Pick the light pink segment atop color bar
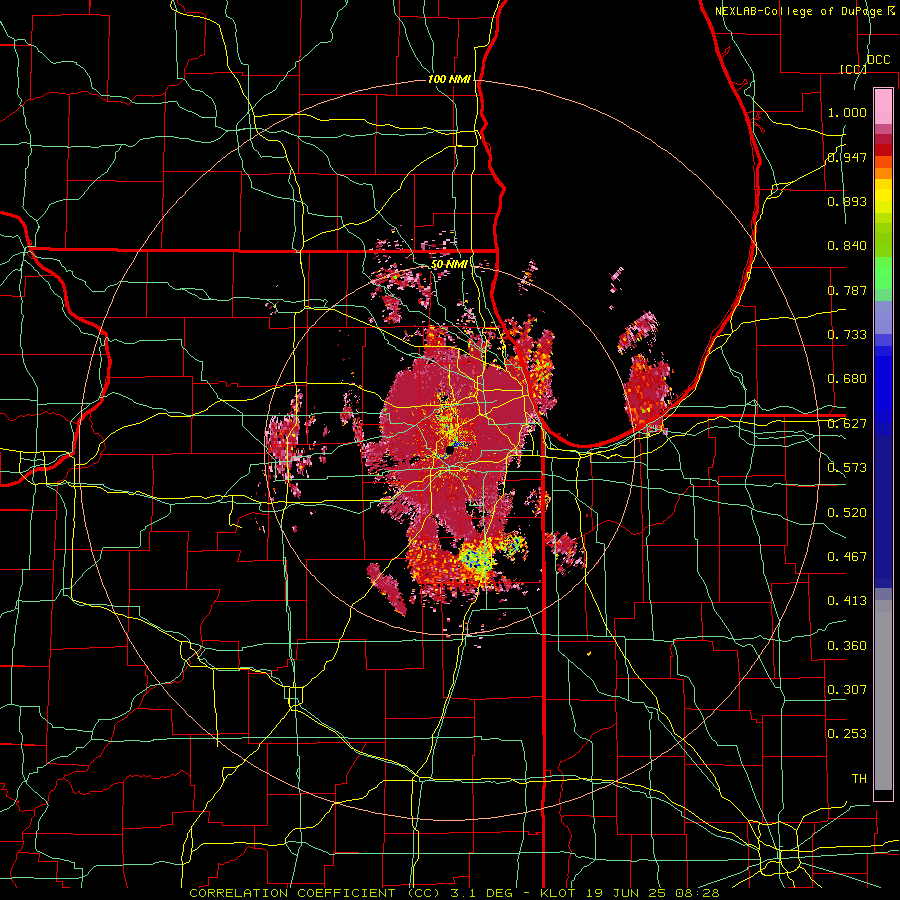Viewport: 900px width, 900px height. (x=883, y=106)
